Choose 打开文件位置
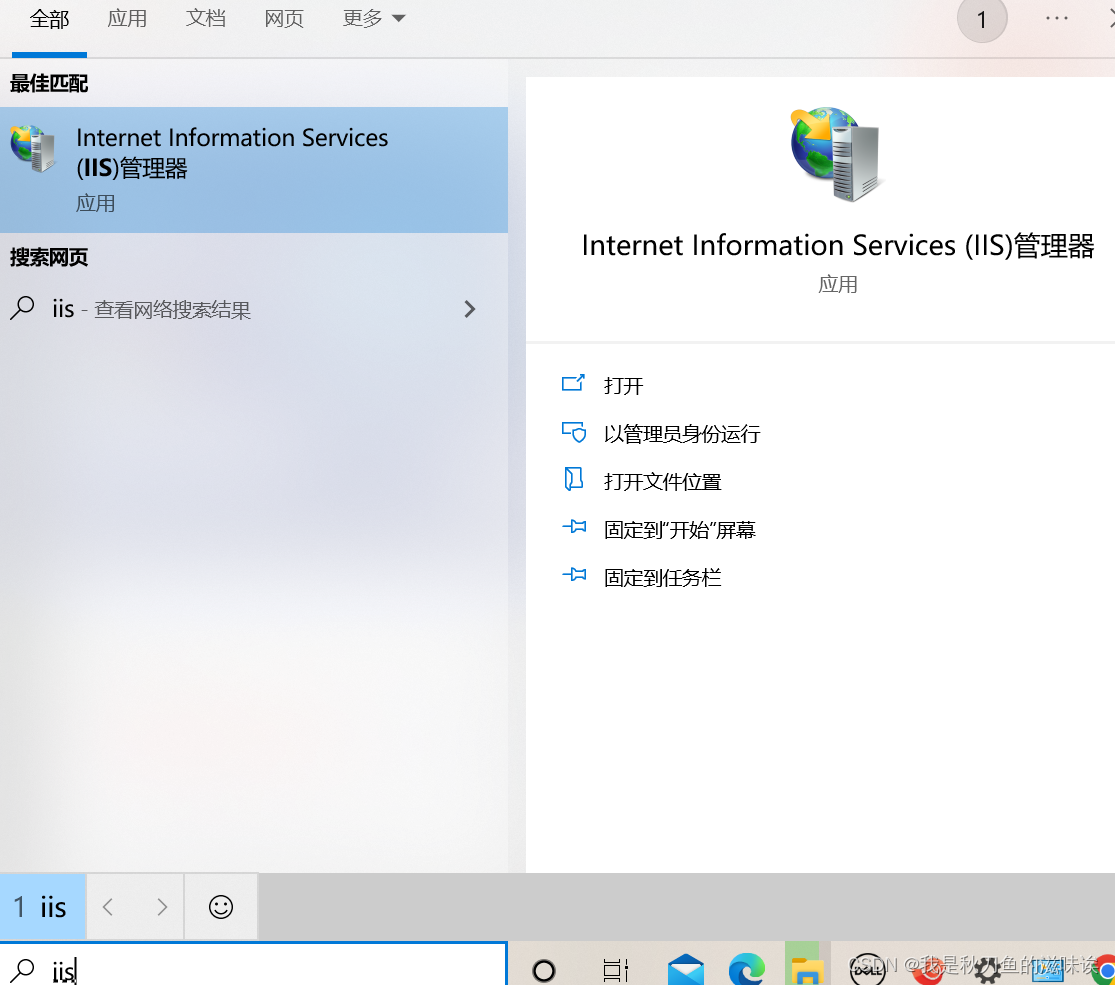 (x=662, y=481)
